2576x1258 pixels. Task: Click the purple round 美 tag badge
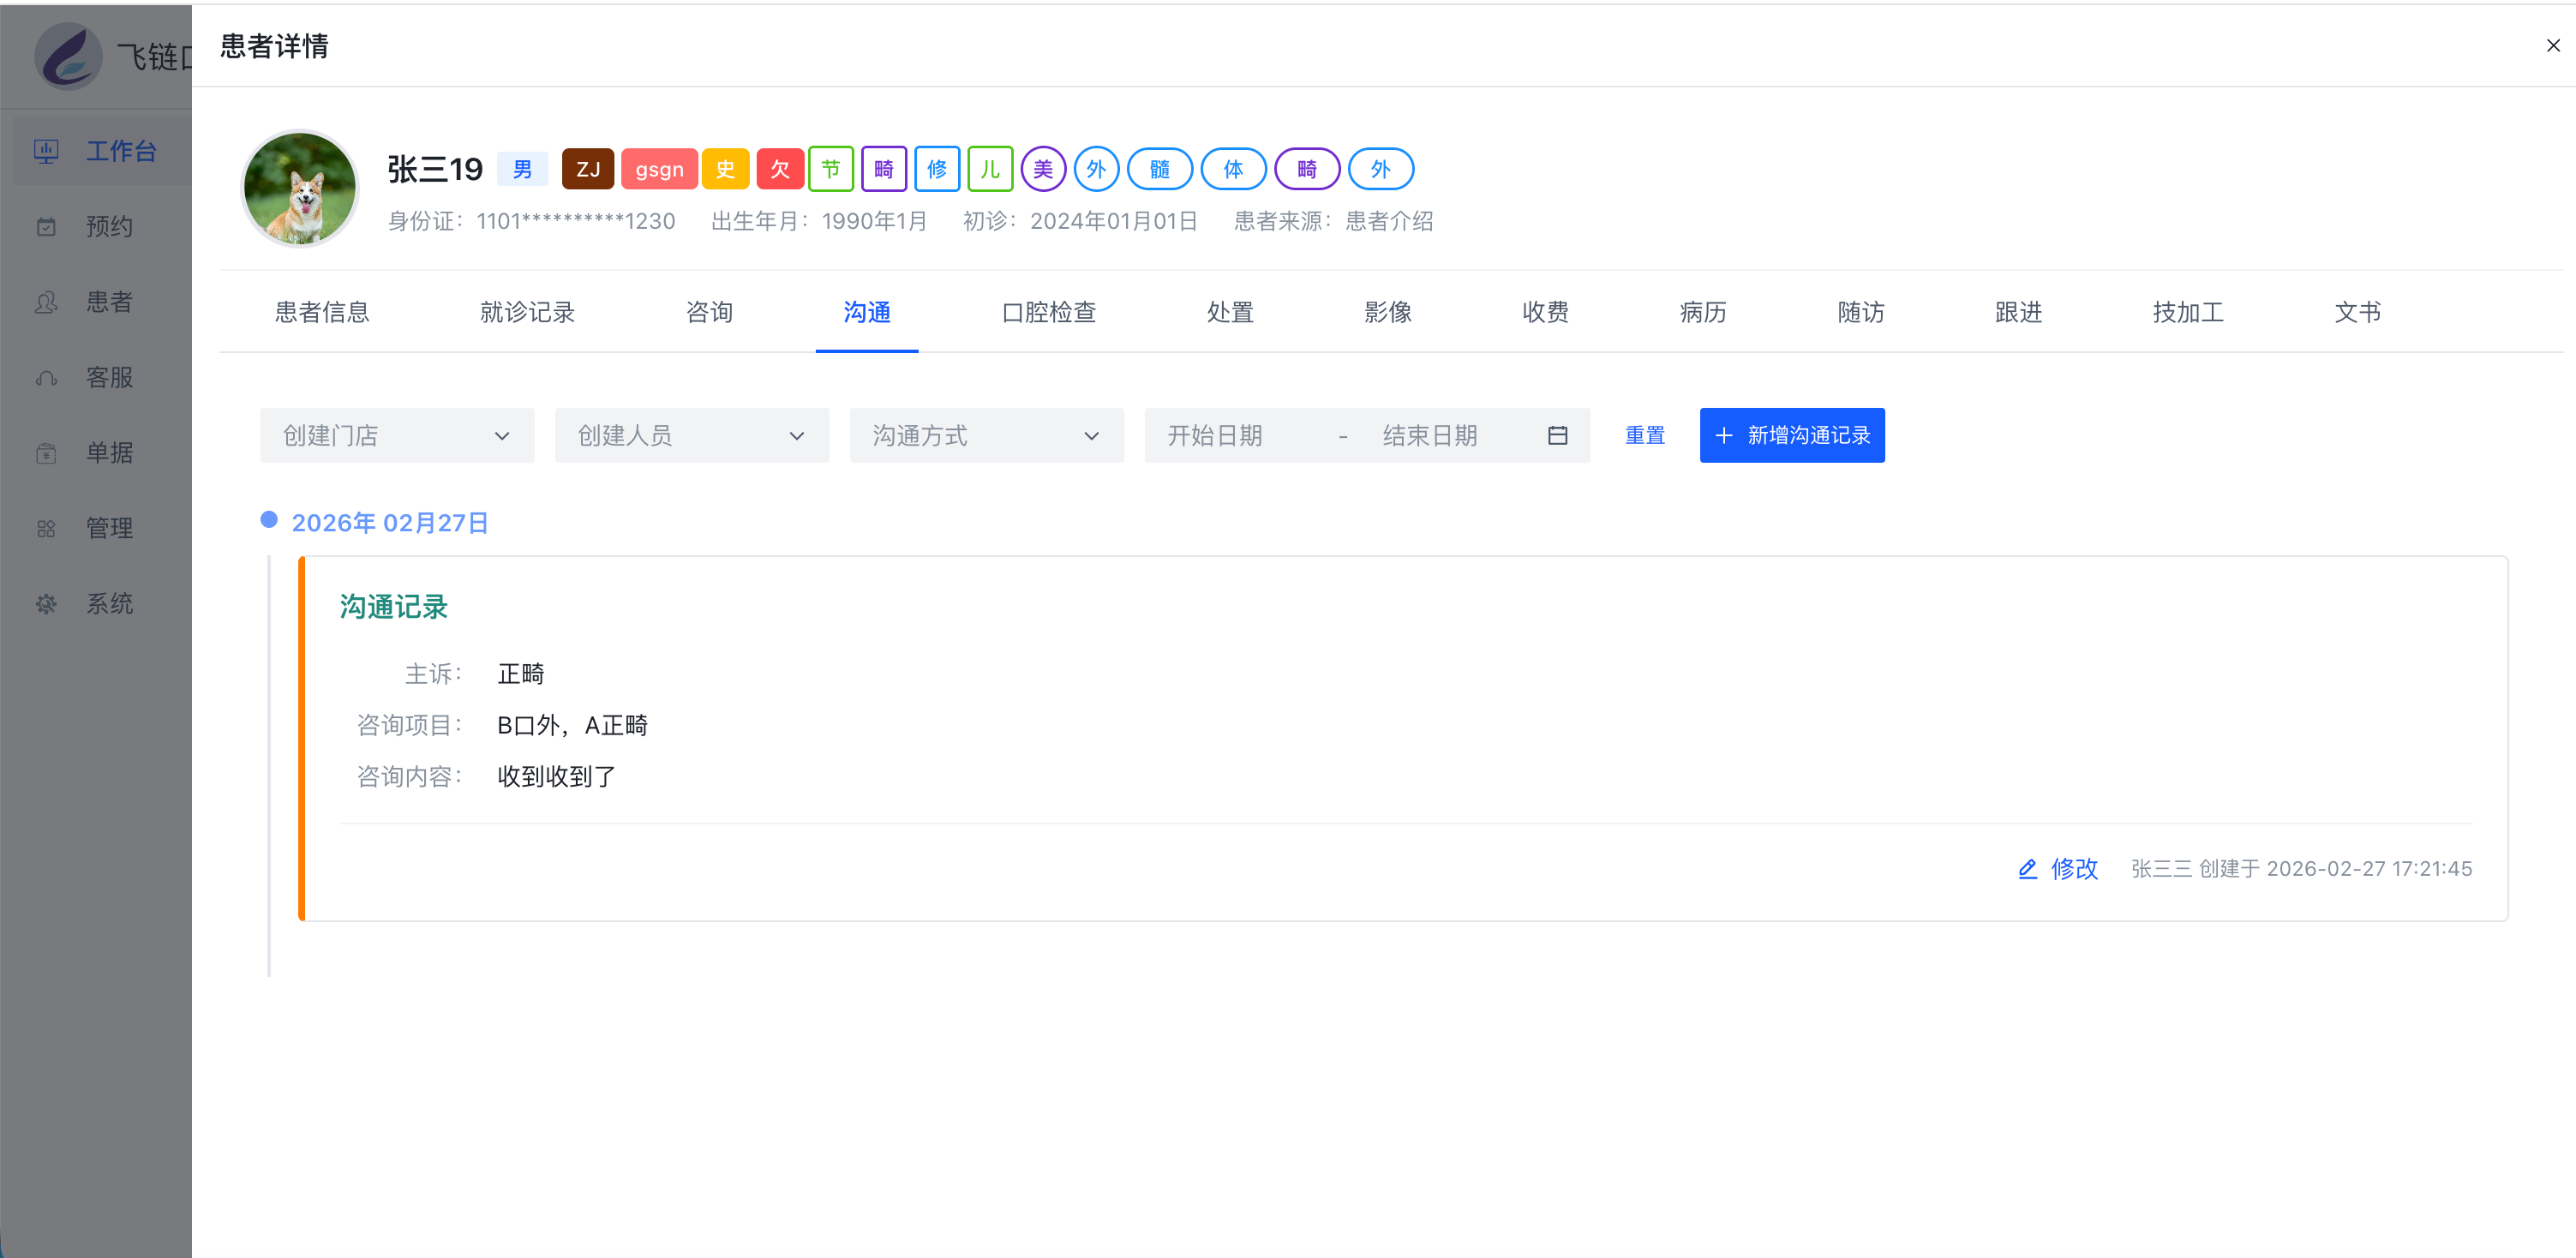pyautogui.click(x=1043, y=169)
